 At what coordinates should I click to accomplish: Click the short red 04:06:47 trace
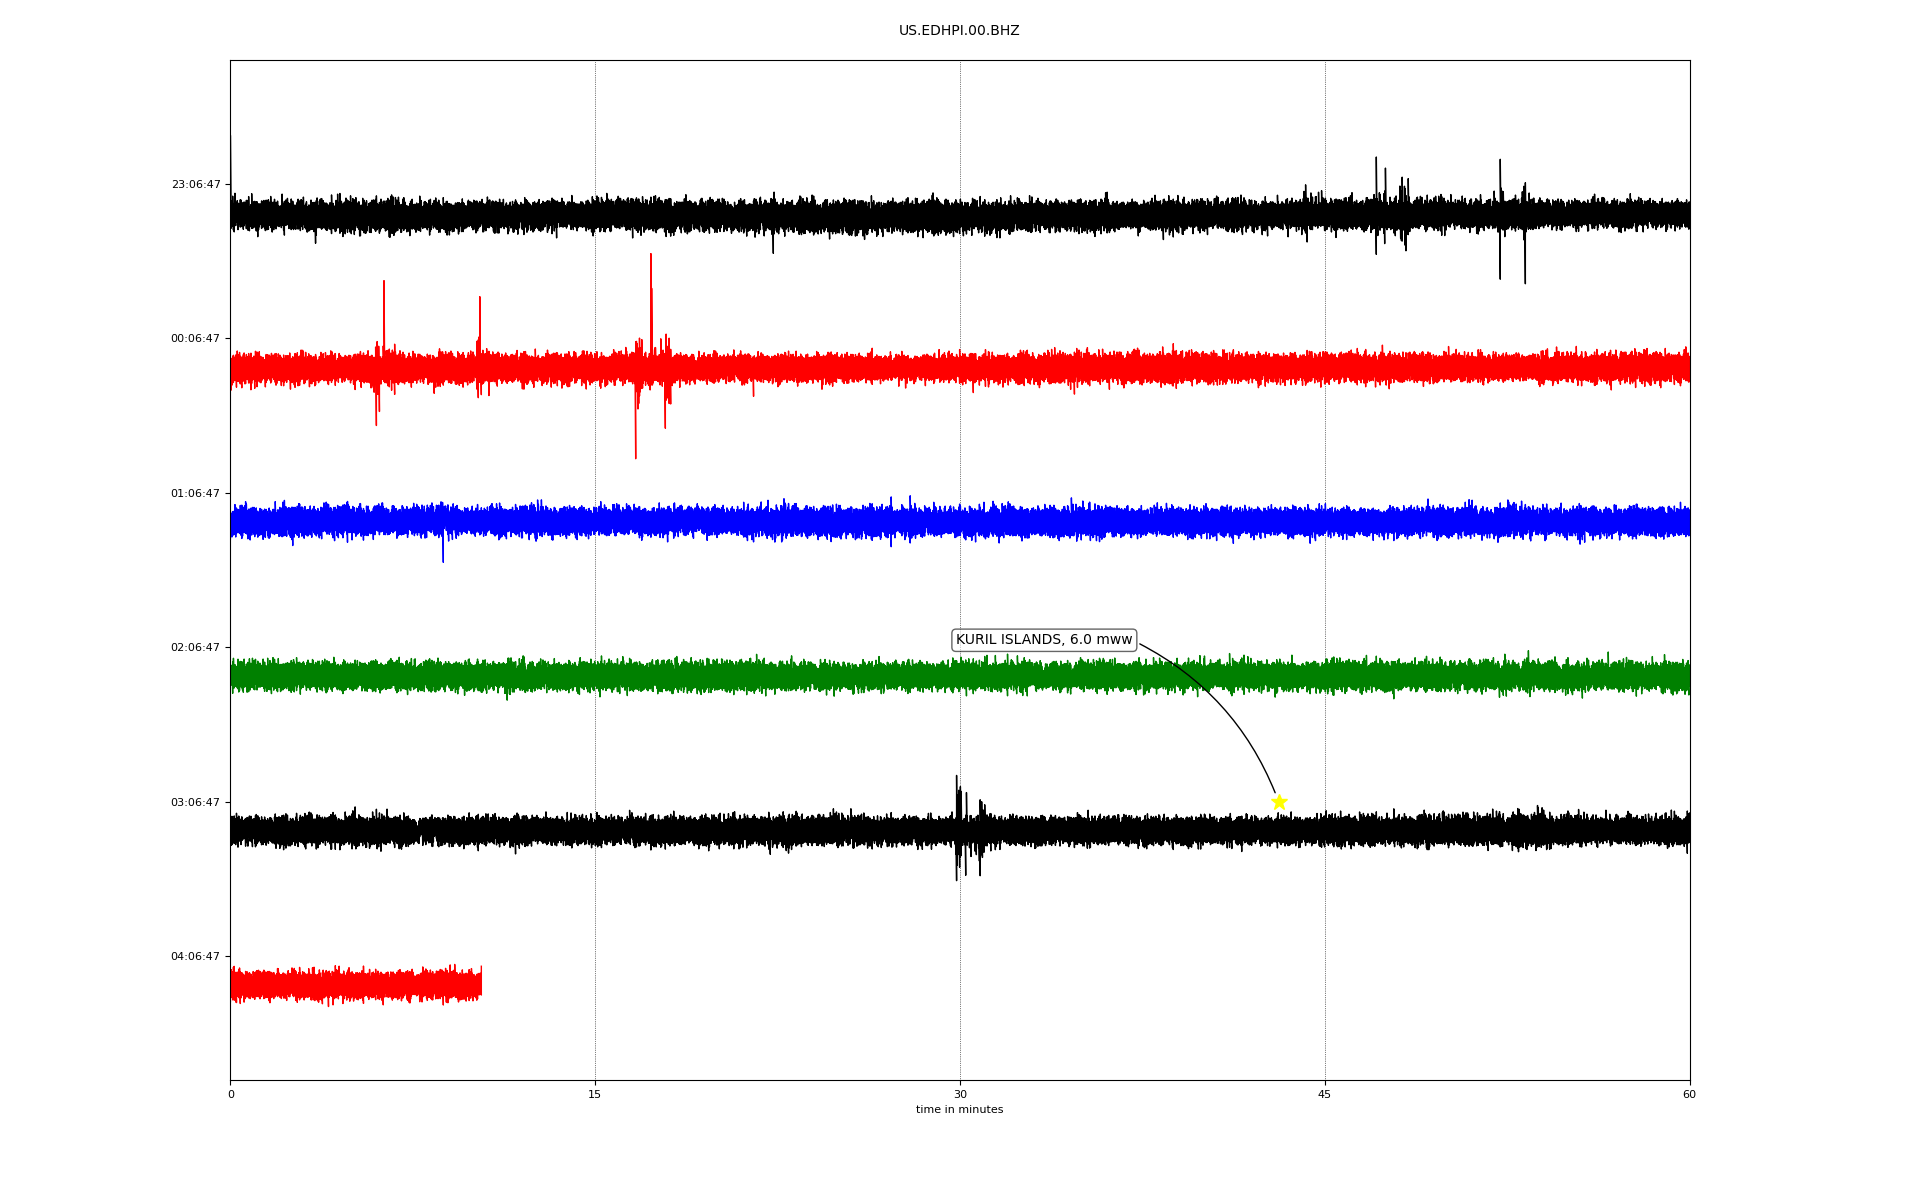tap(356, 985)
